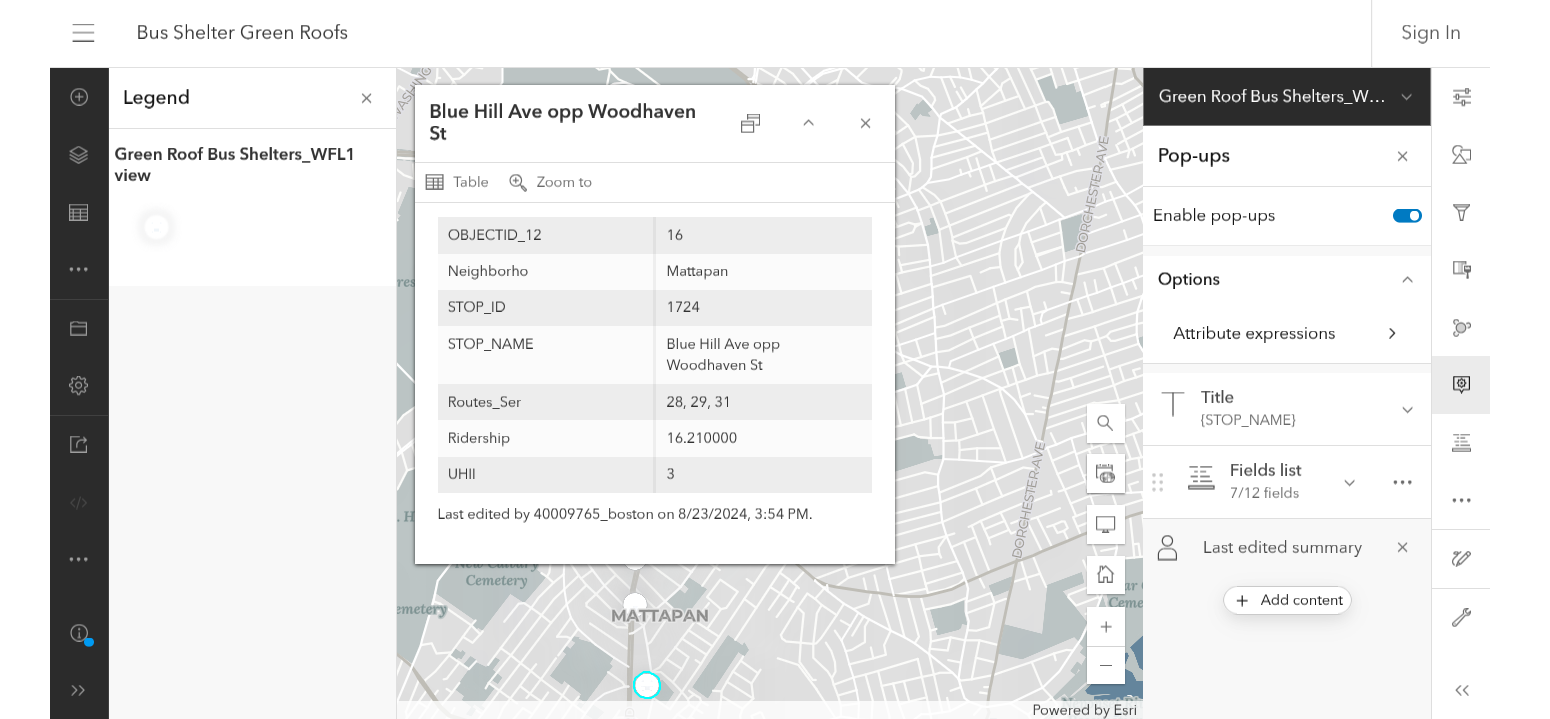The image size is (1550, 719).
Task: Click Zoom to in the popup
Action: pos(551,182)
